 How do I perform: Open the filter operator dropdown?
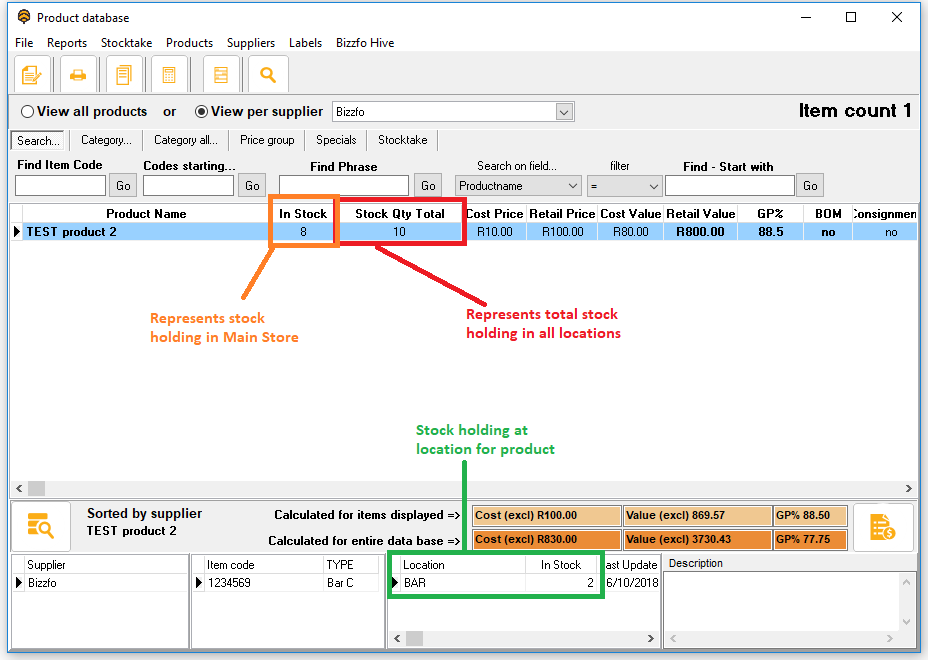(x=654, y=186)
